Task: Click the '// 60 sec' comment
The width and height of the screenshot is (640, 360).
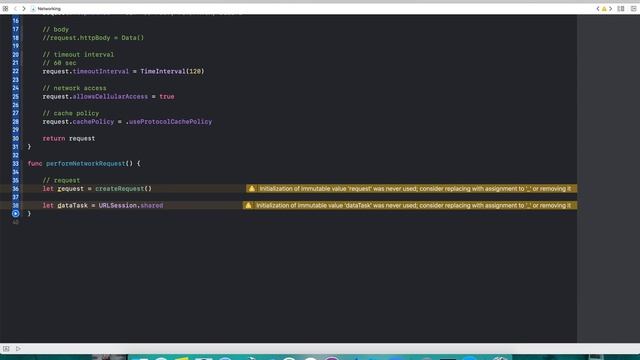Action: [x=59, y=63]
